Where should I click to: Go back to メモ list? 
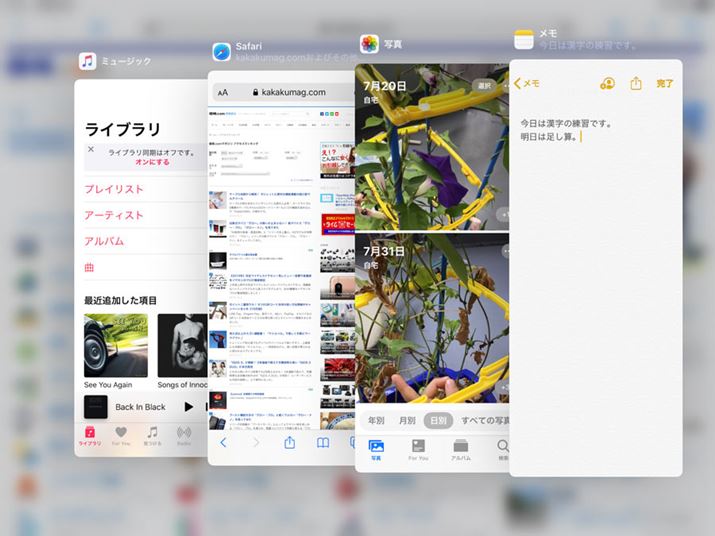[527, 84]
